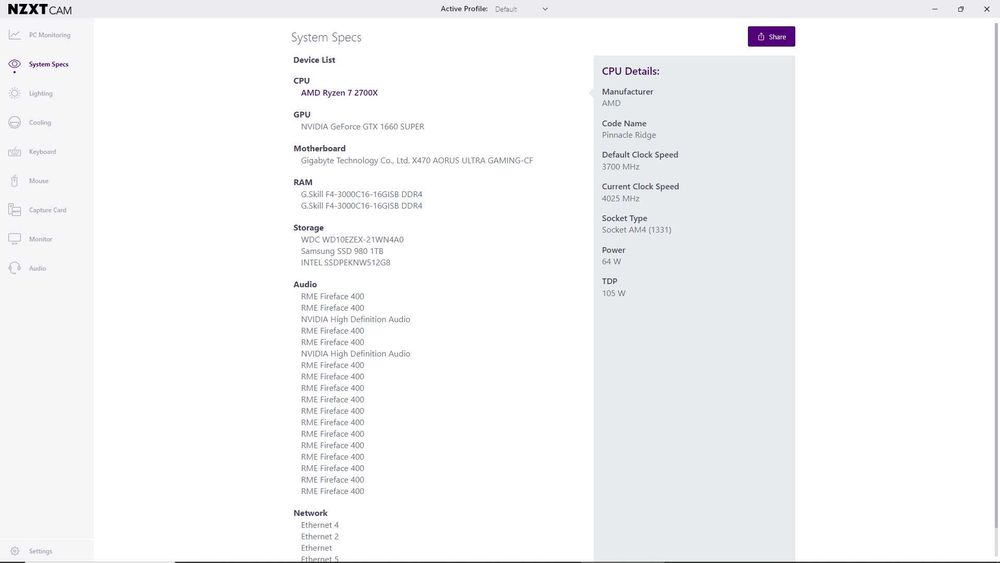1000x563 pixels.
Task: Switch to Lighting section label
Action: [41, 94]
